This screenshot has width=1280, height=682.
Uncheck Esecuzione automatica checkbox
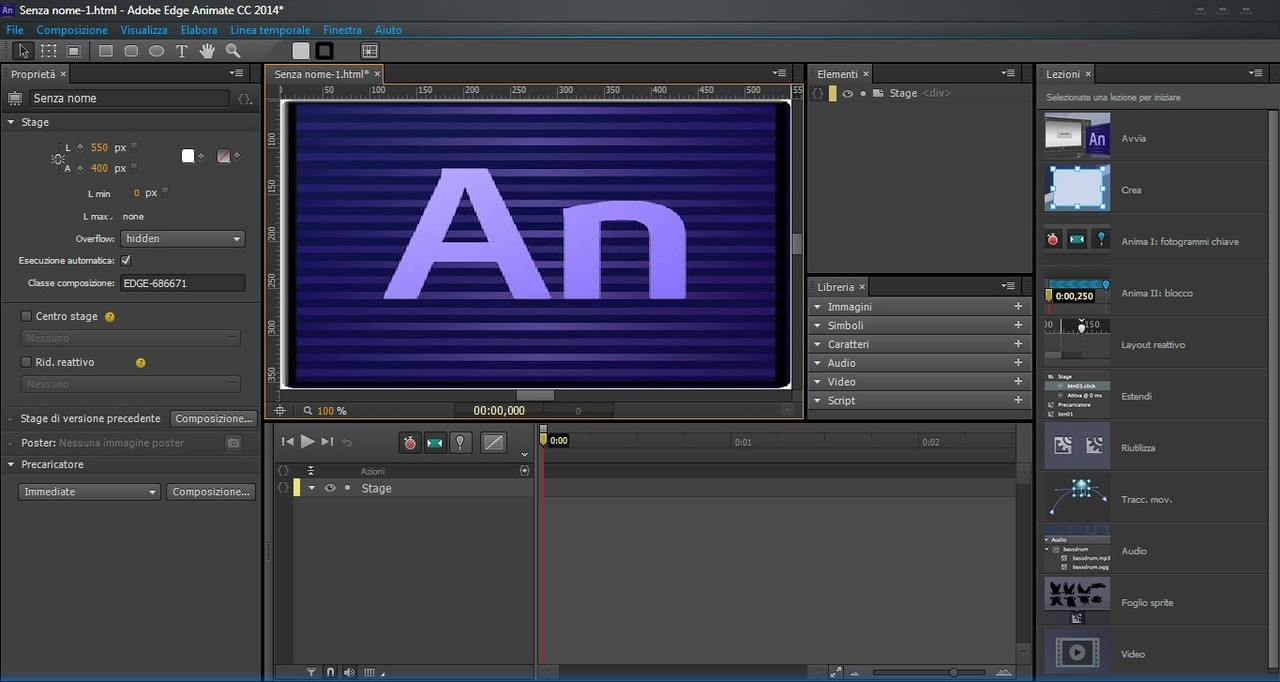point(126,260)
